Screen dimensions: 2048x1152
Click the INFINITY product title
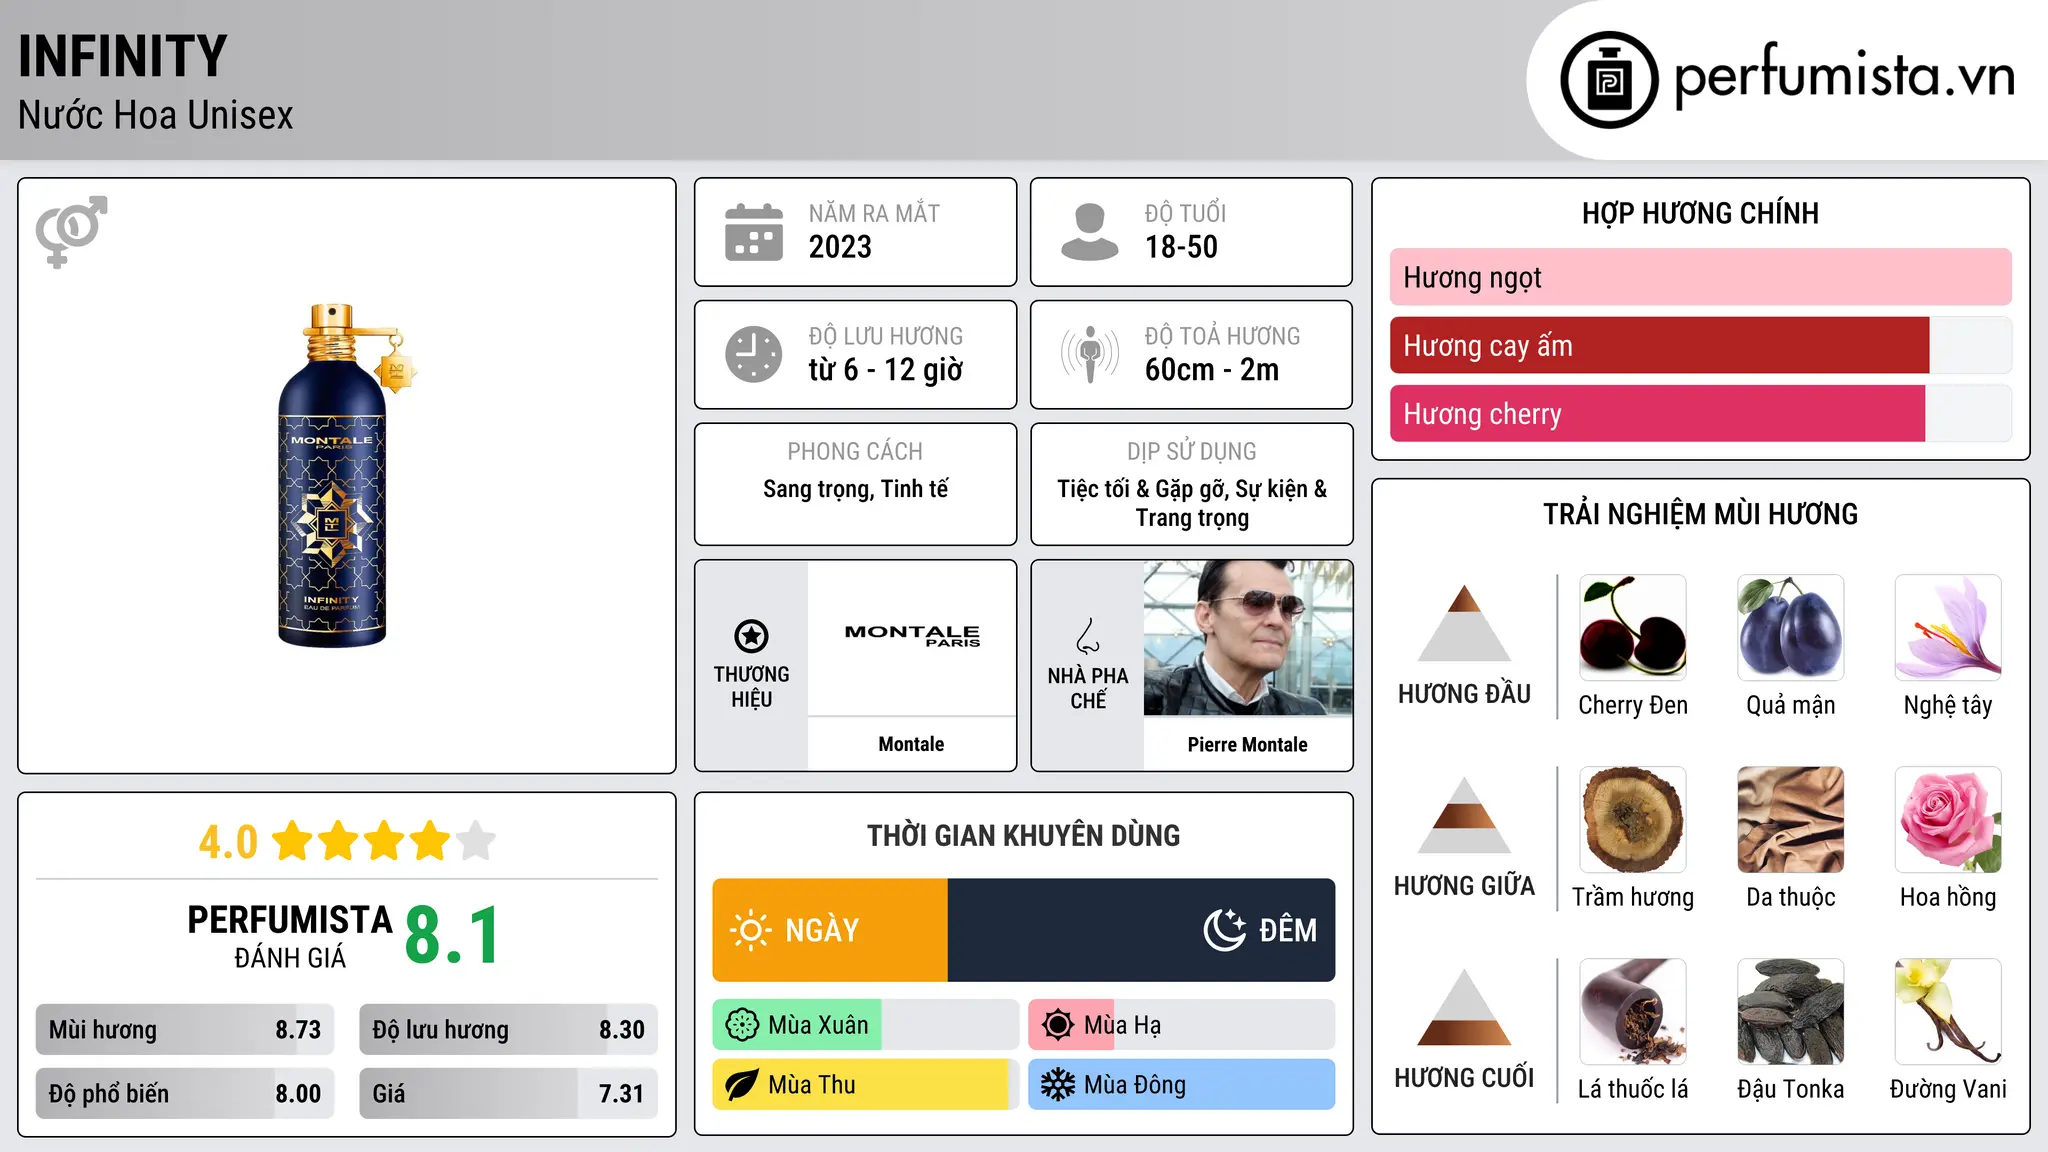[x=123, y=56]
